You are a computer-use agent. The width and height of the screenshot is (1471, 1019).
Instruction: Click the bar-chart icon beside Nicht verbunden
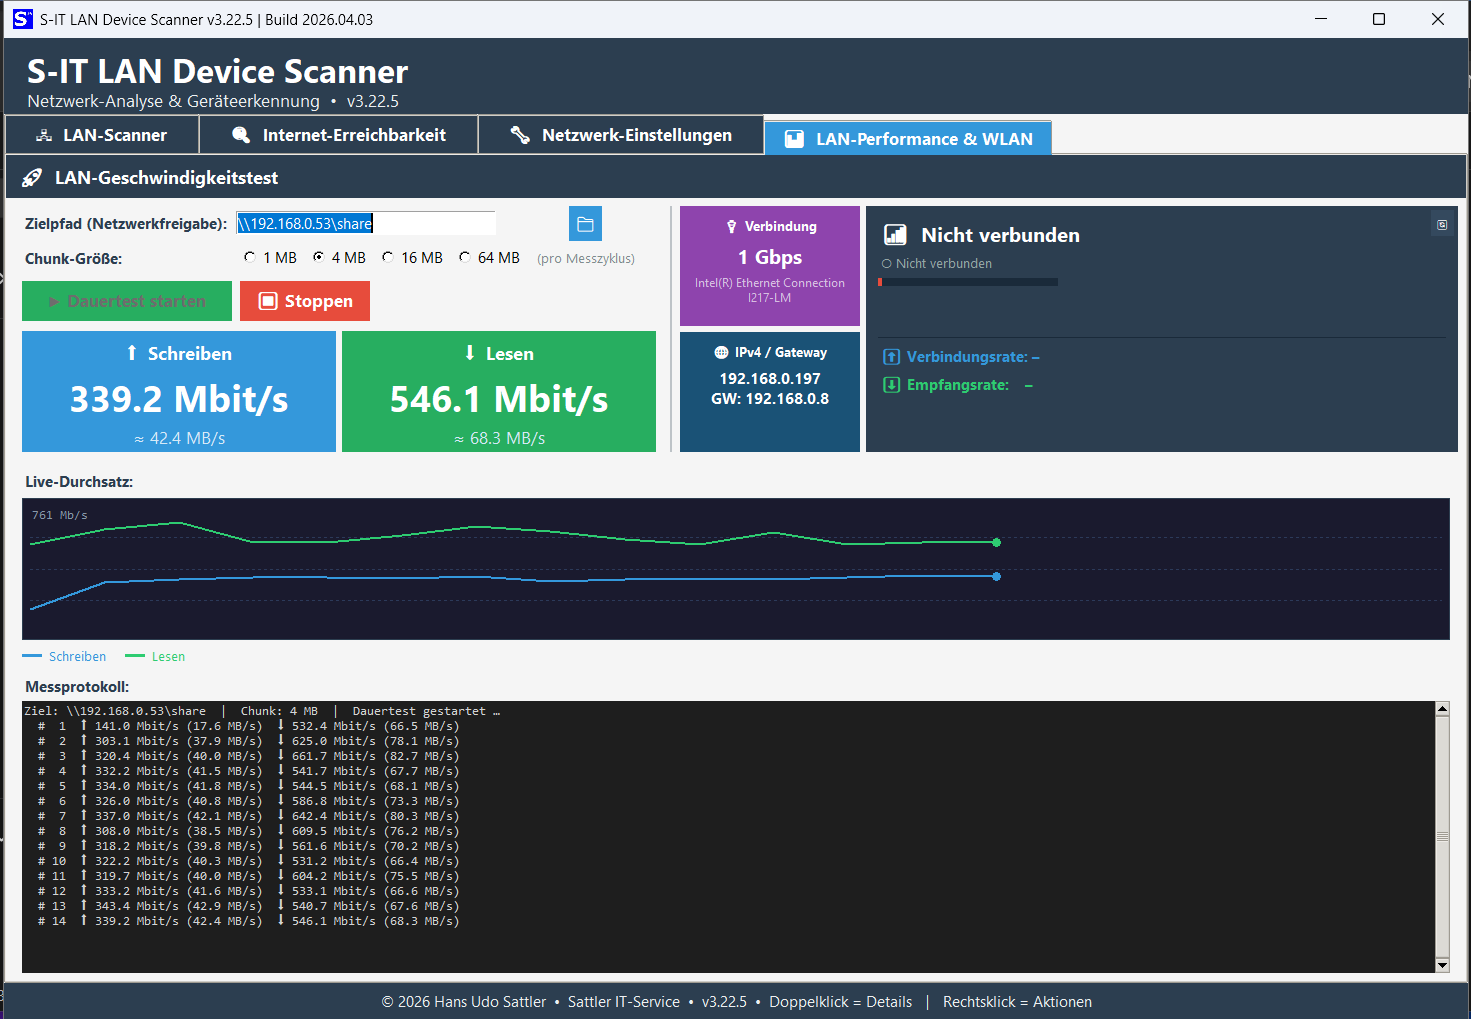coord(895,234)
